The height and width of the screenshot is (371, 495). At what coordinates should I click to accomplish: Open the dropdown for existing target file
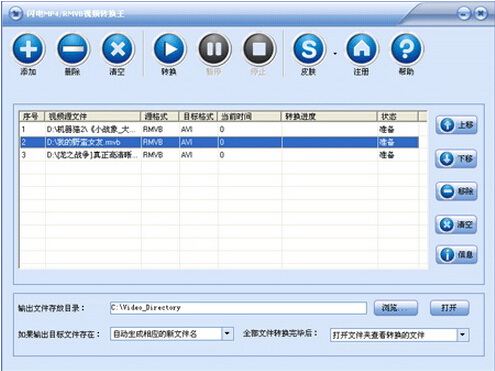227,333
